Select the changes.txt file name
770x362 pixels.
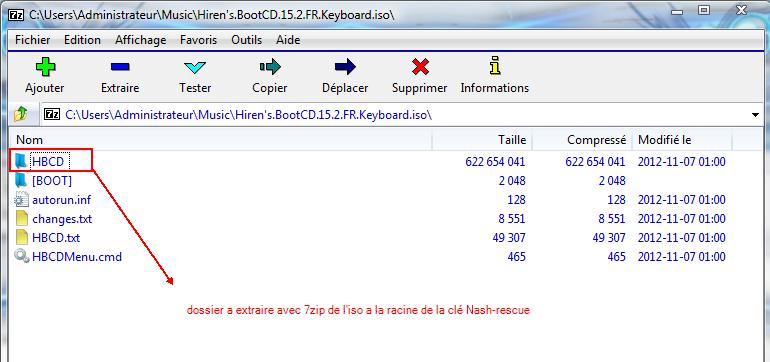pyautogui.click(x=62, y=219)
